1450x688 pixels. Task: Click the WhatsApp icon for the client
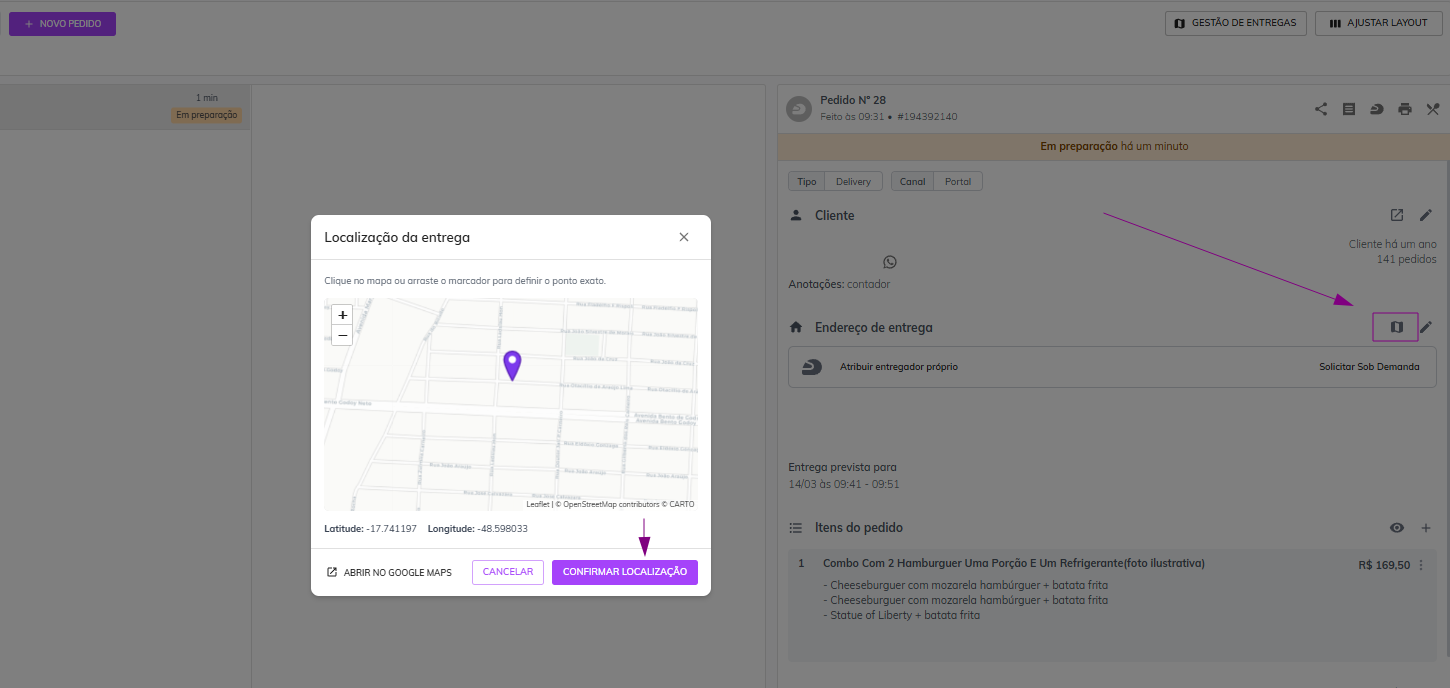(890, 262)
